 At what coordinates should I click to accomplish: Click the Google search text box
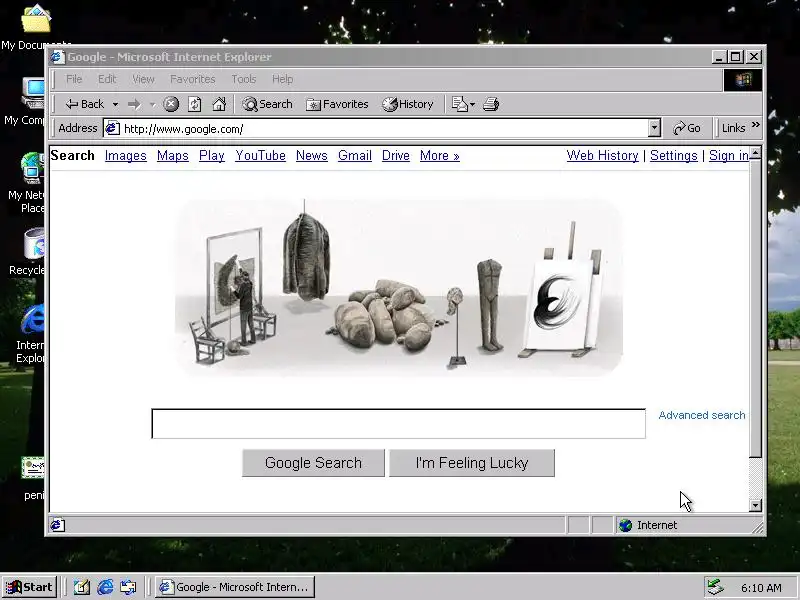pos(398,423)
